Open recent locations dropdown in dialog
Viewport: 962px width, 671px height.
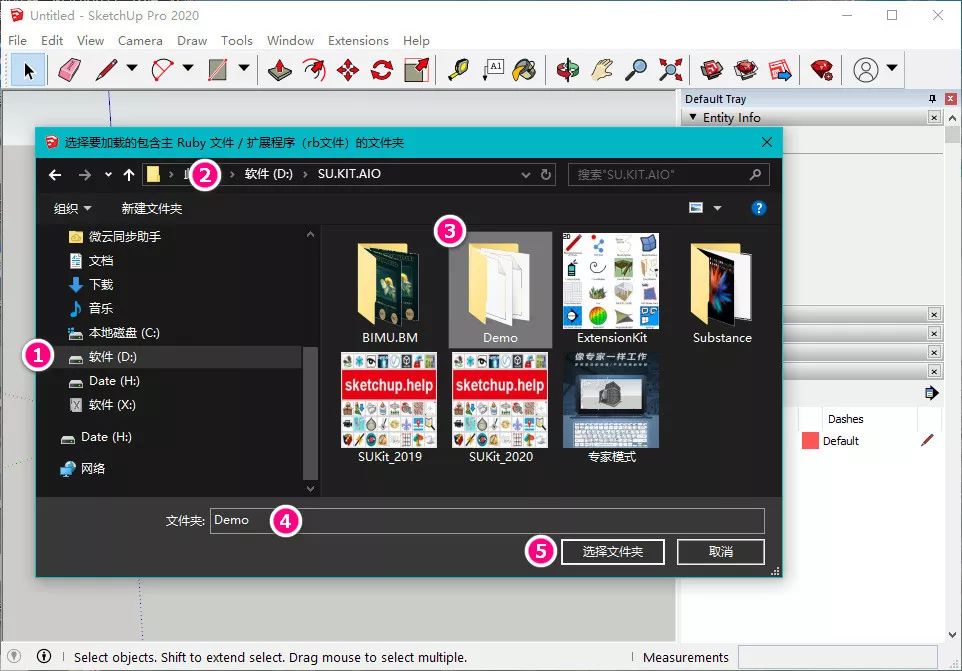[108, 175]
